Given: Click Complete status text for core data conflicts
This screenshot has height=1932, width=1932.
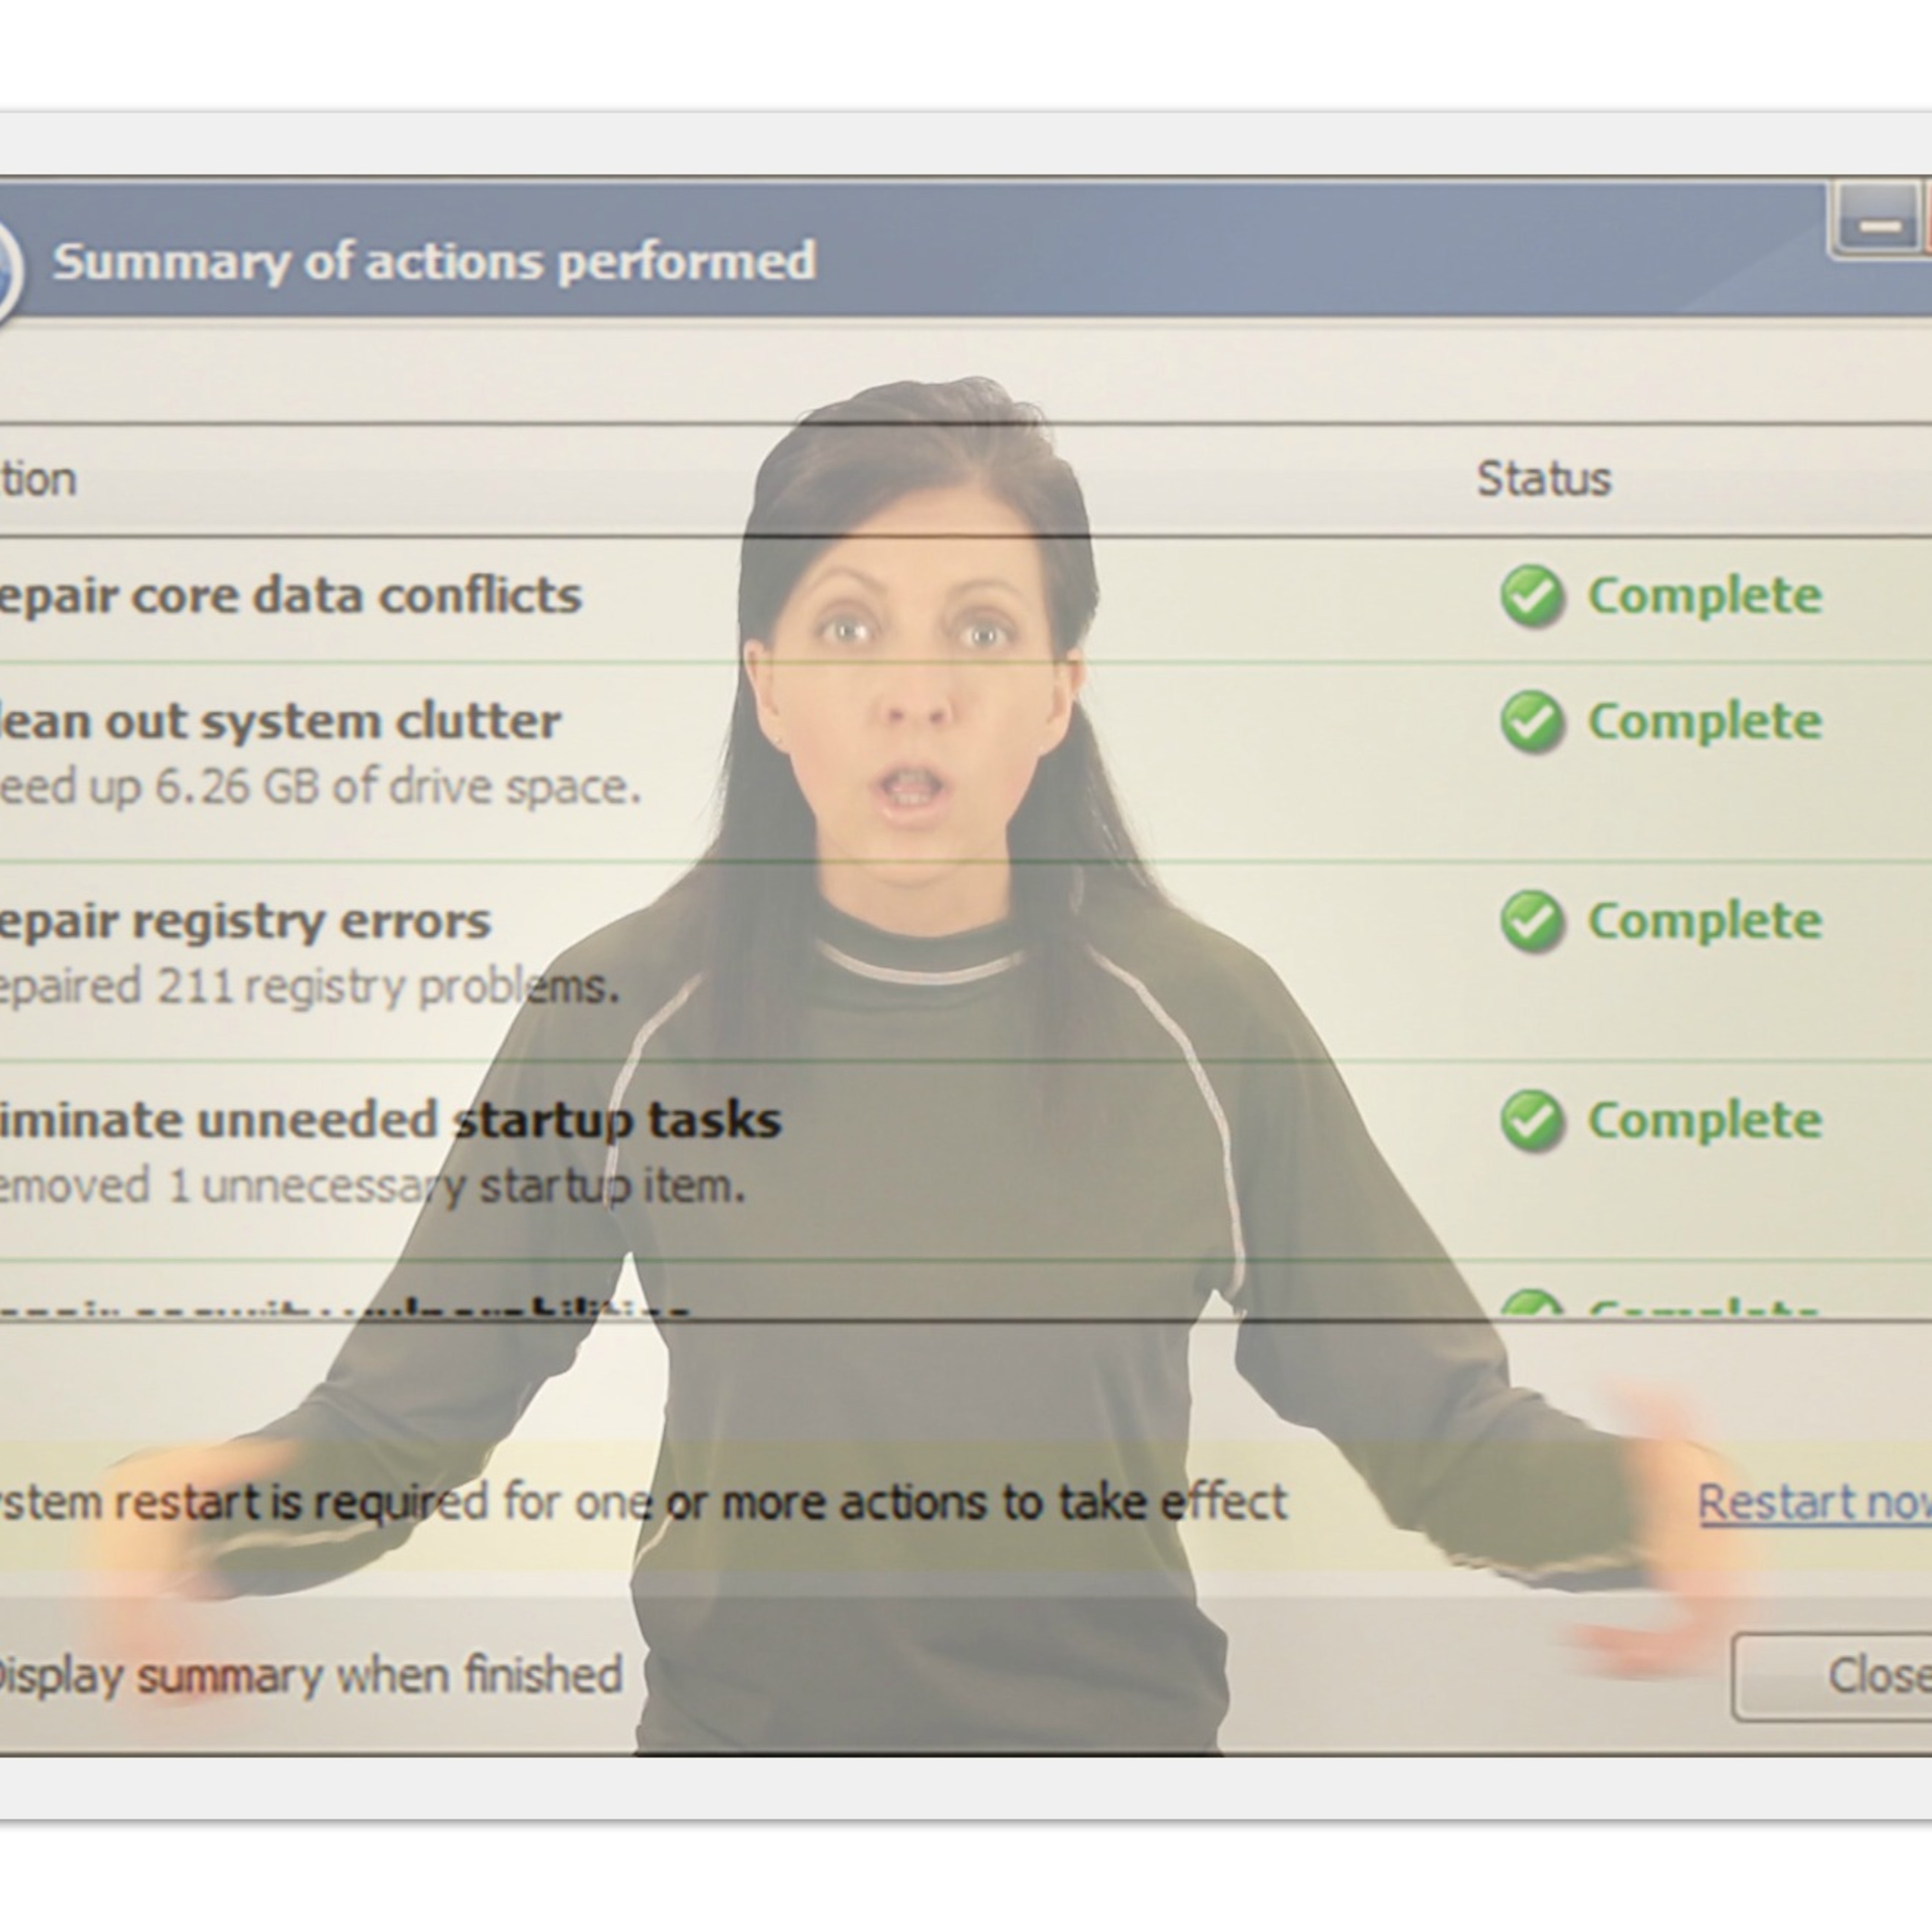Looking at the screenshot, I should click(1704, 596).
